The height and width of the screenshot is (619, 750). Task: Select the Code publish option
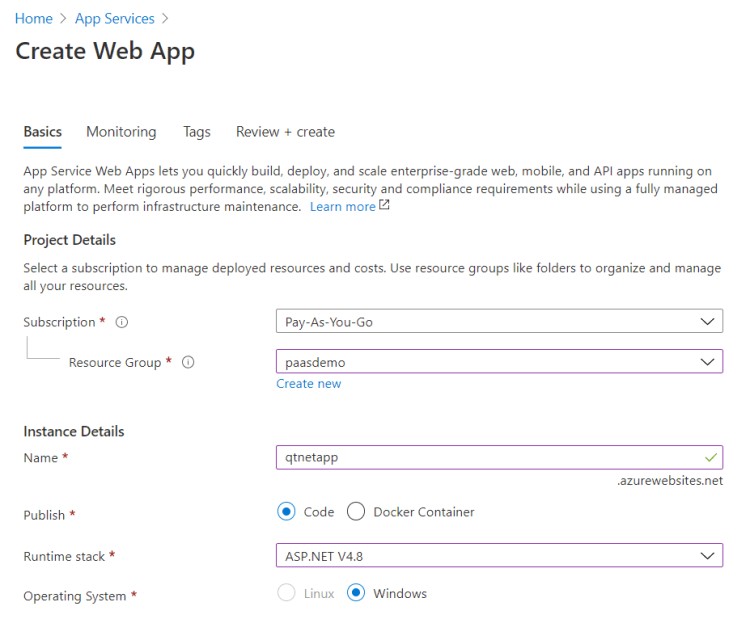coord(287,512)
